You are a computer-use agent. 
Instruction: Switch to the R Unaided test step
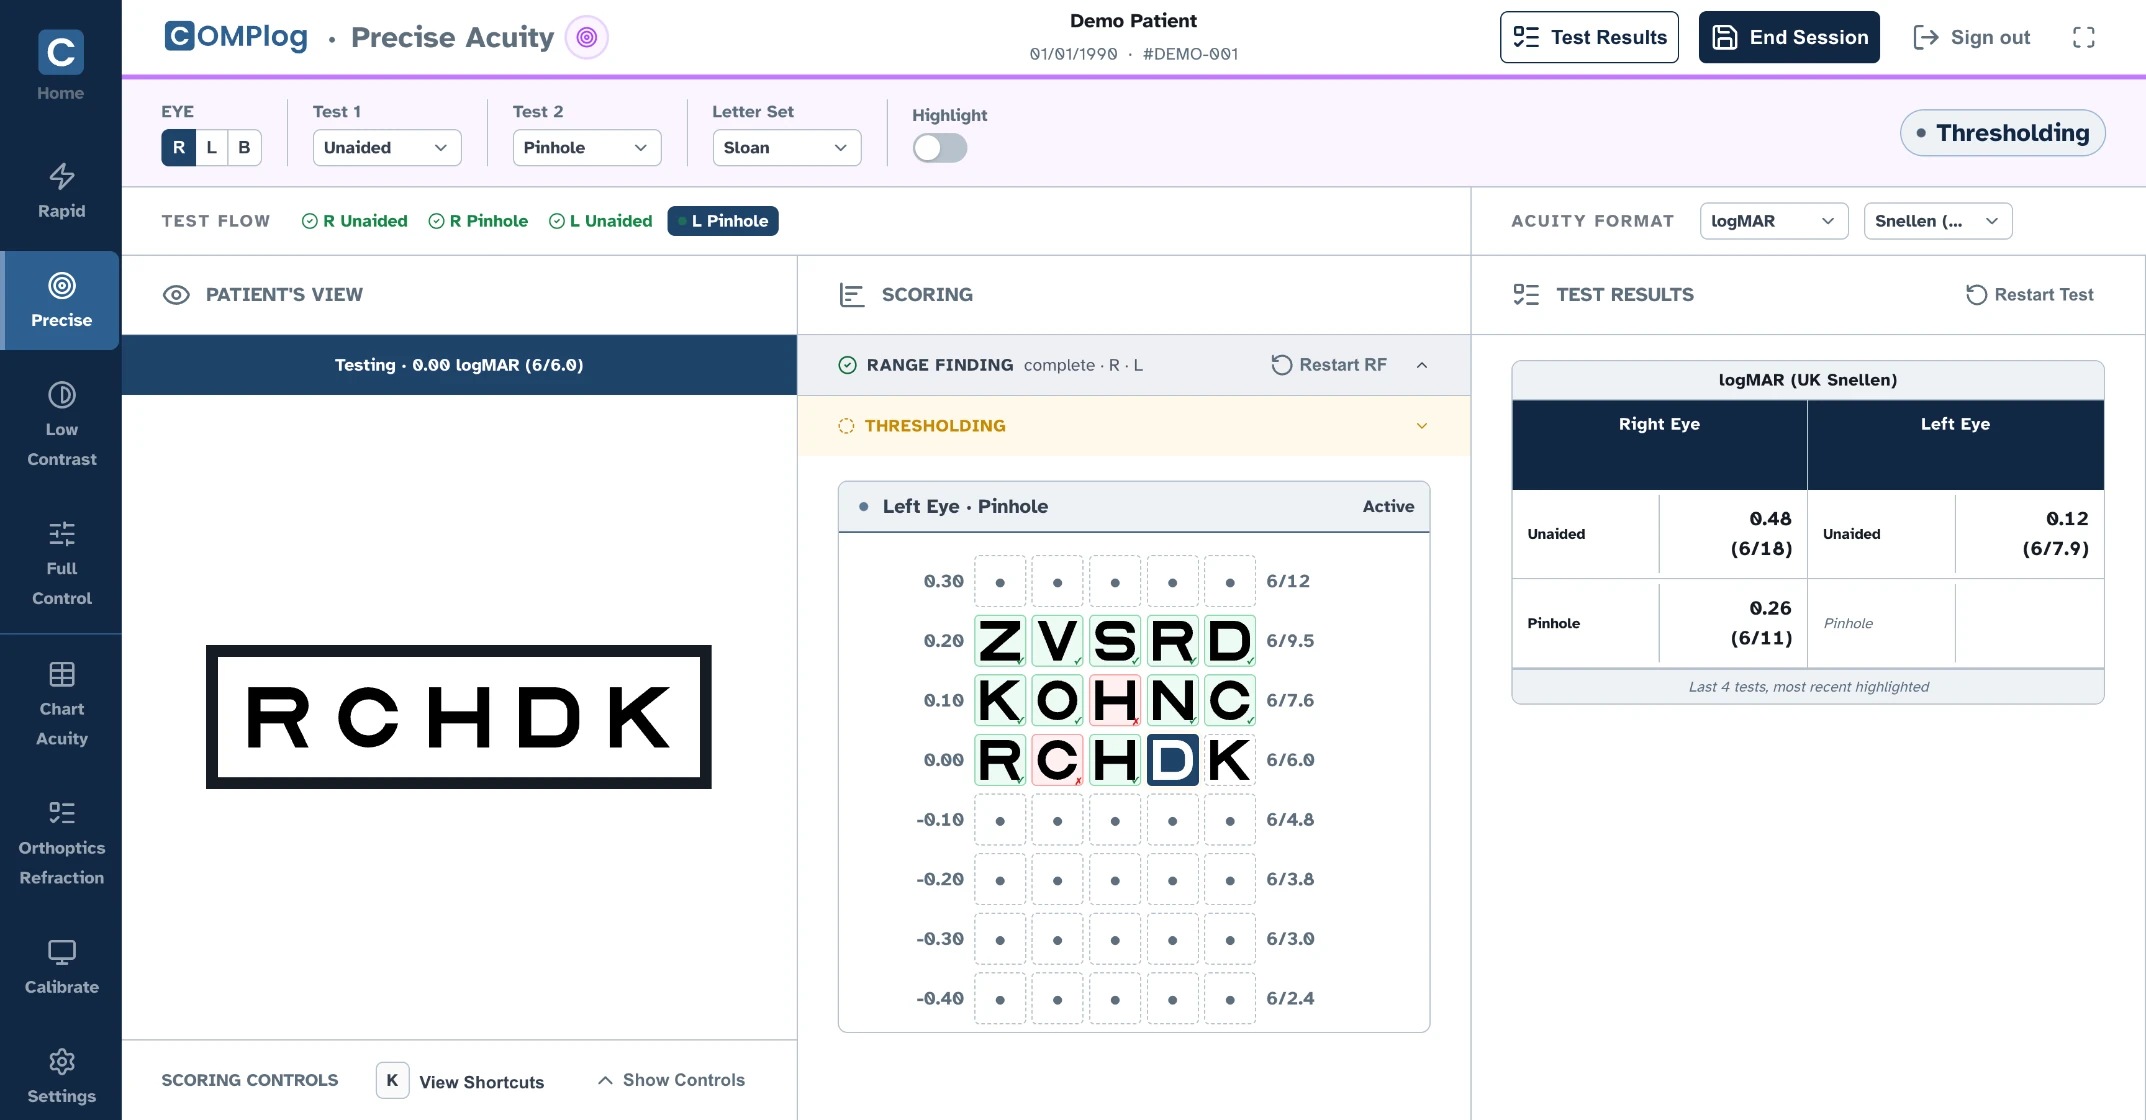[x=355, y=221]
